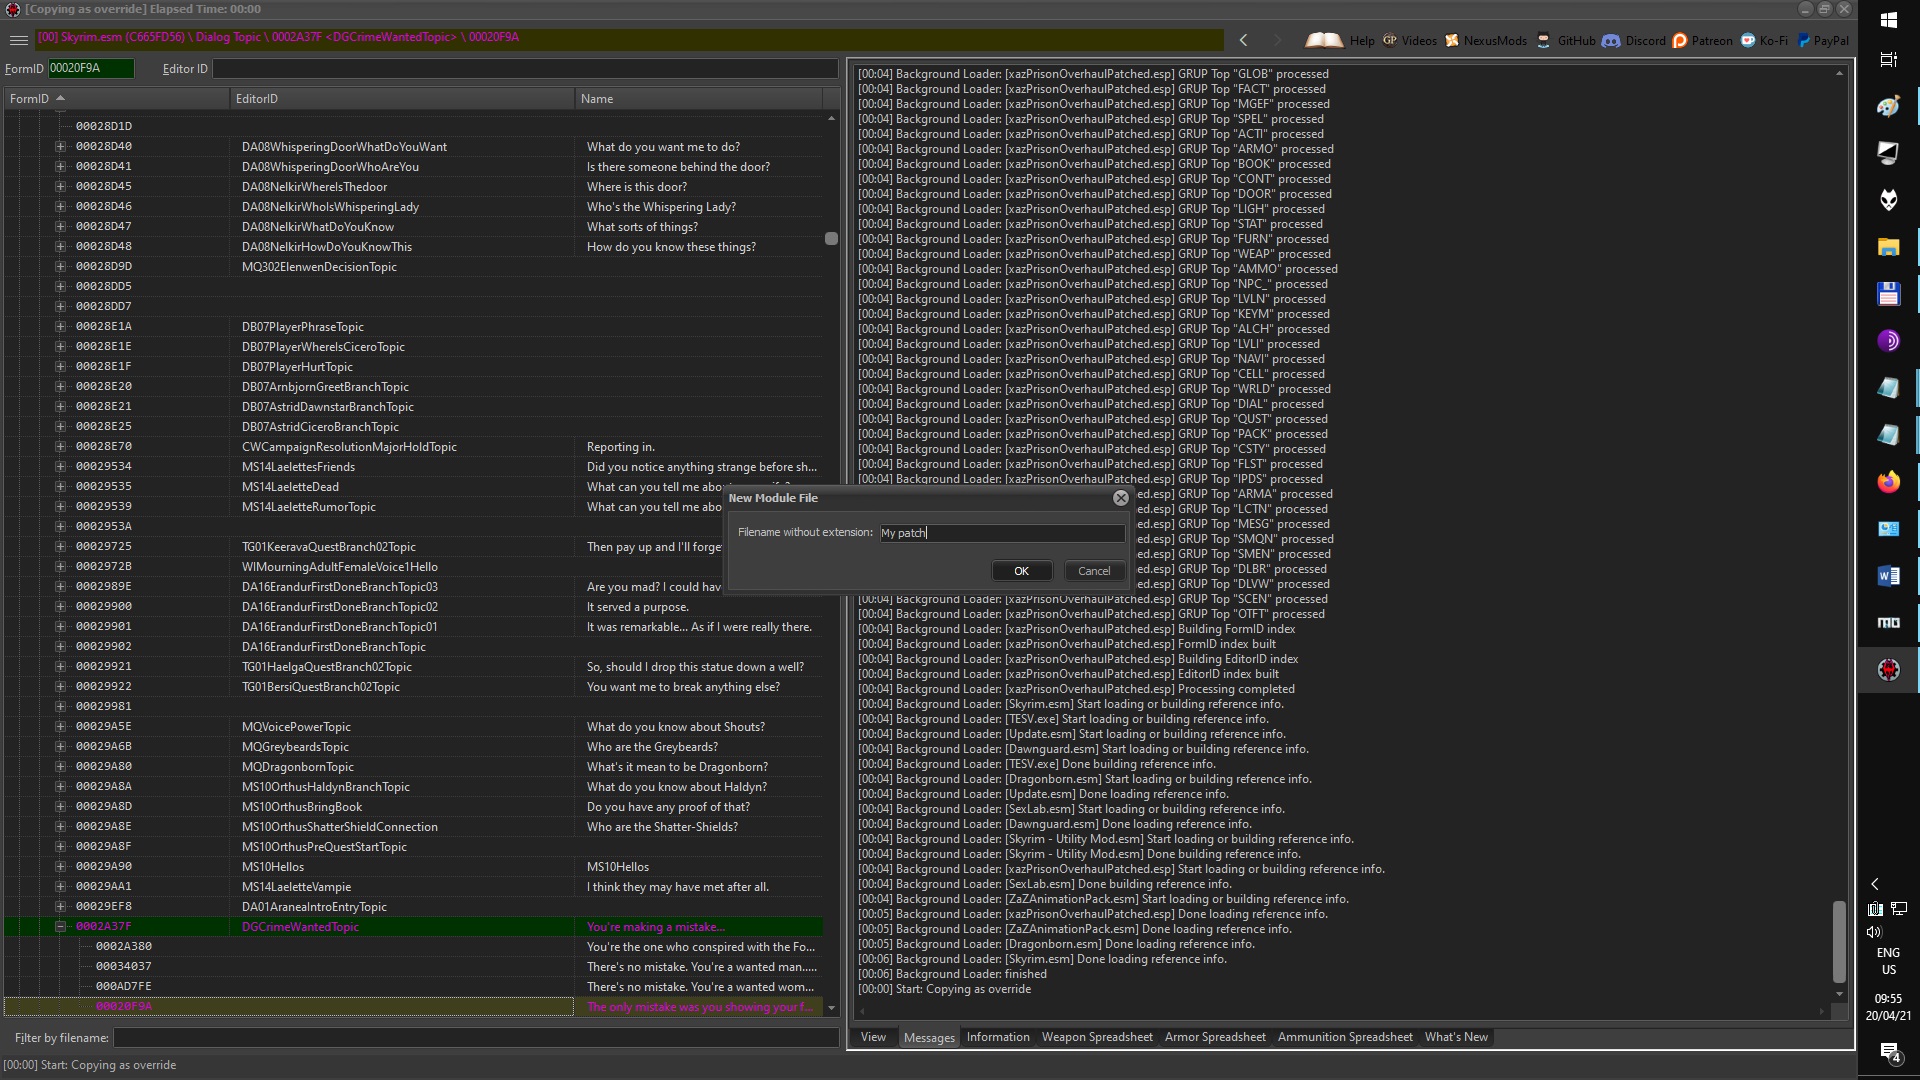Viewport: 1920px width, 1080px height.
Task: Open foobar2000 from the taskbar
Action: 1888,200
